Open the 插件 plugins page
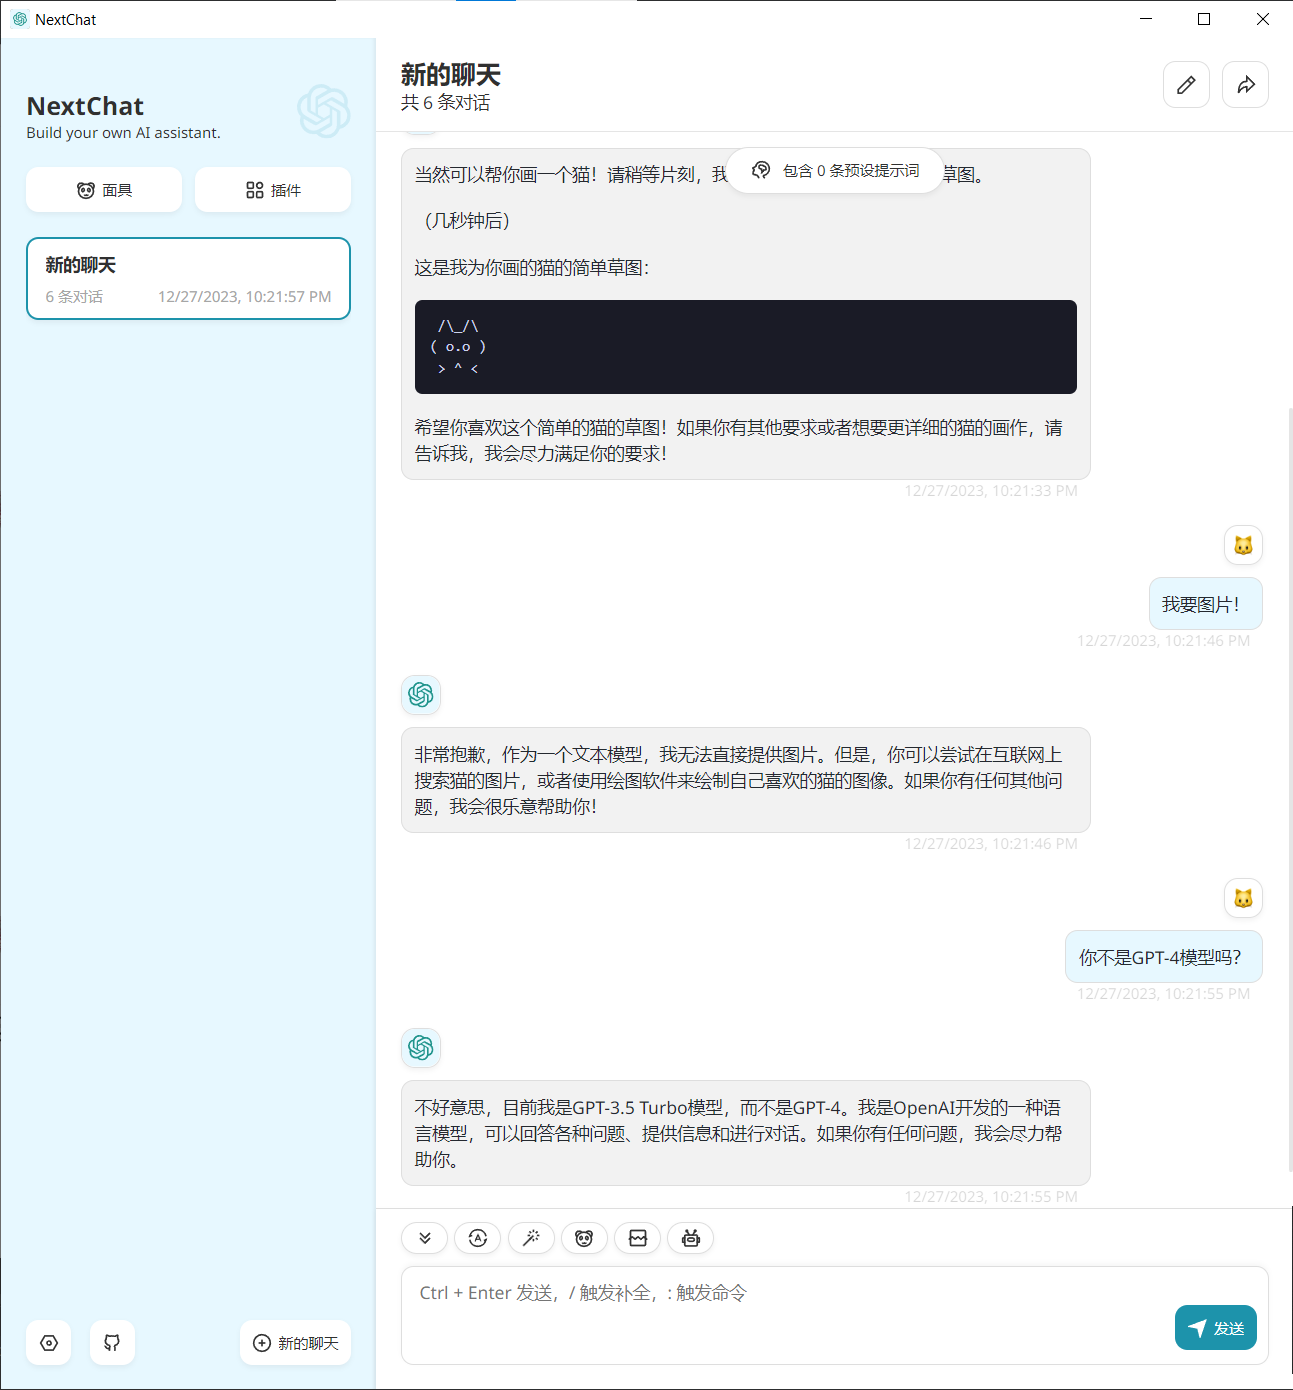This screenshot has width=1293, height=1390. click(273, 190)
